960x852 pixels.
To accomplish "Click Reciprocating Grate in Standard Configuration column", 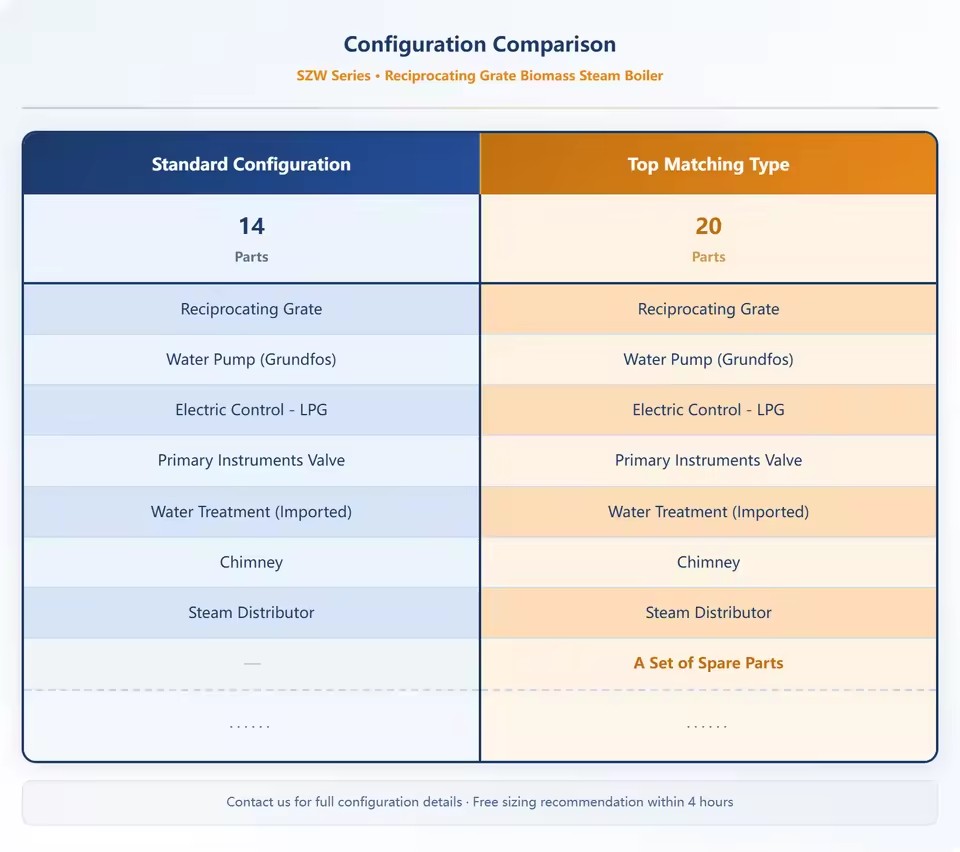I will [251, 309].
